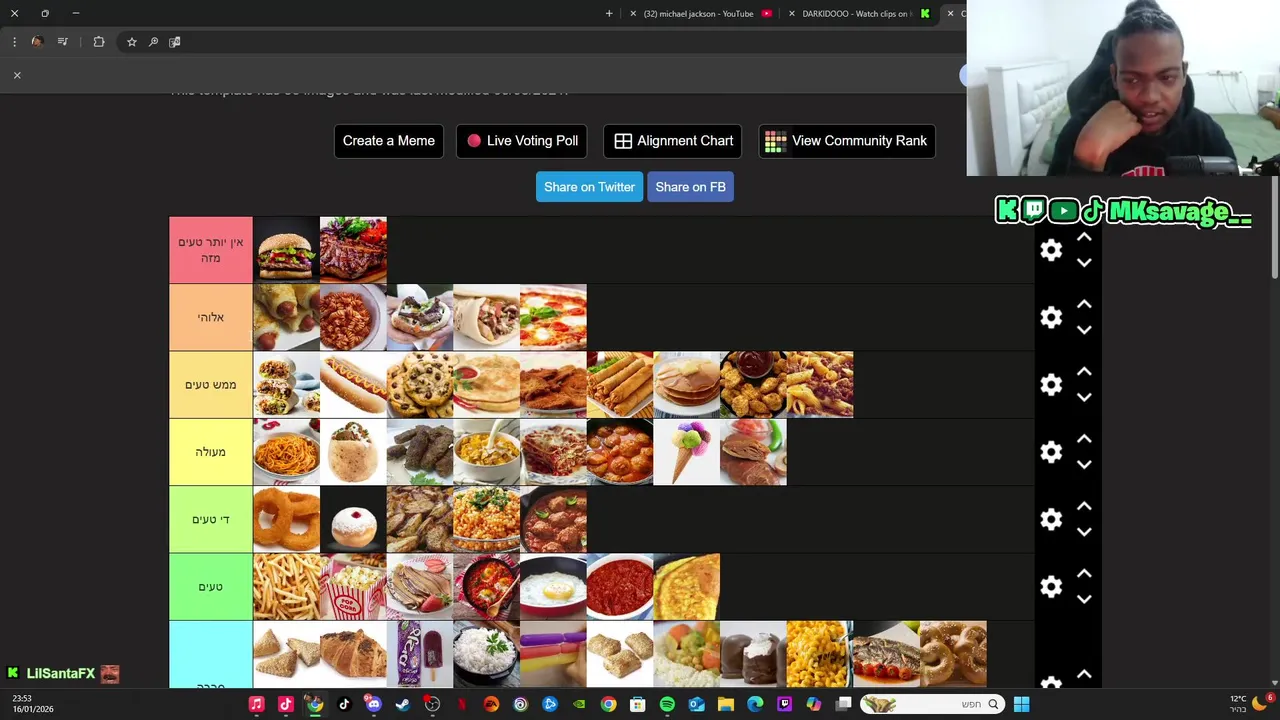
Task: Move the מעולה tier row down
Action: tap(1084, 464)
